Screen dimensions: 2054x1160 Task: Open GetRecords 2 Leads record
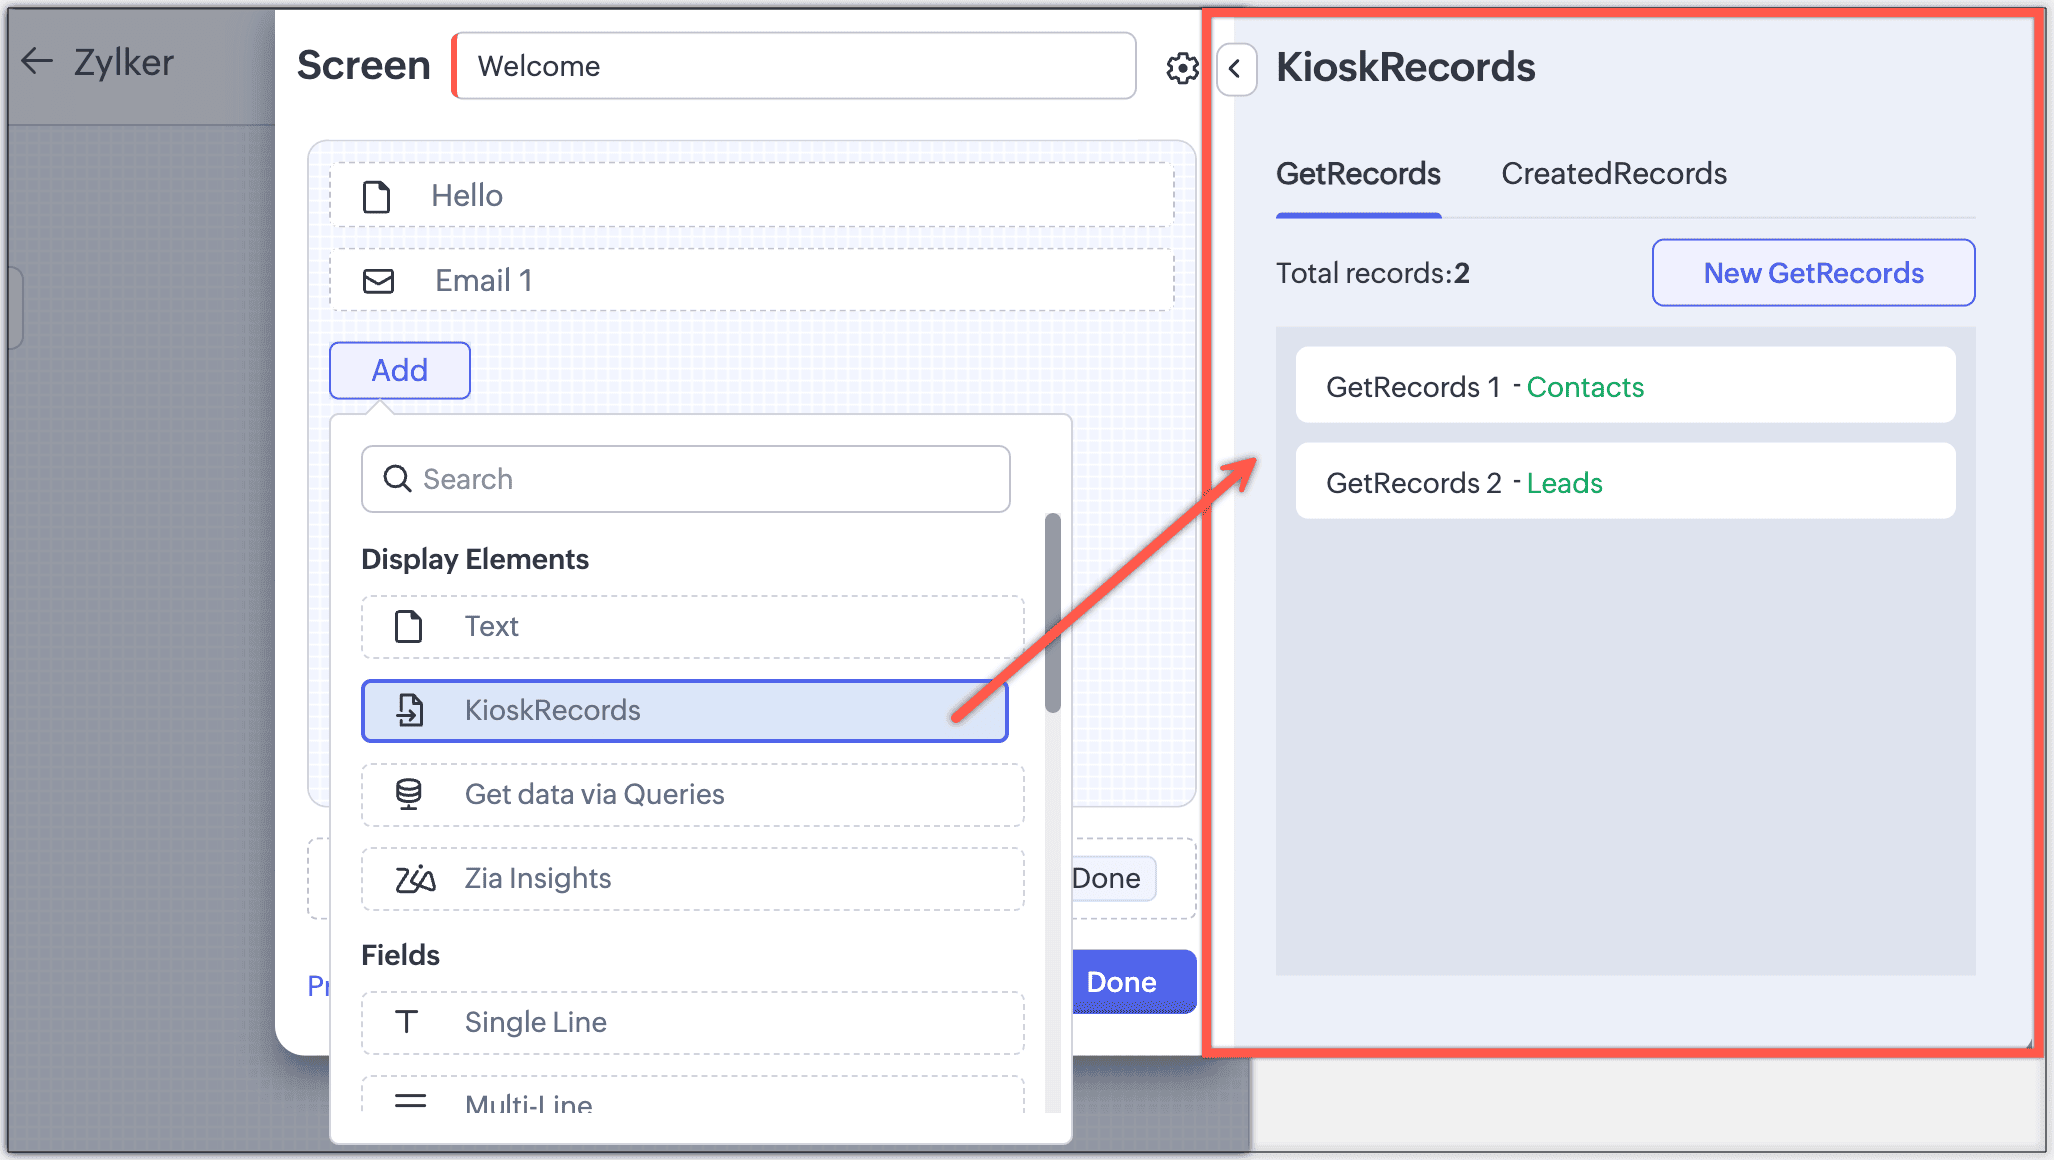(x=1624, y=482)
